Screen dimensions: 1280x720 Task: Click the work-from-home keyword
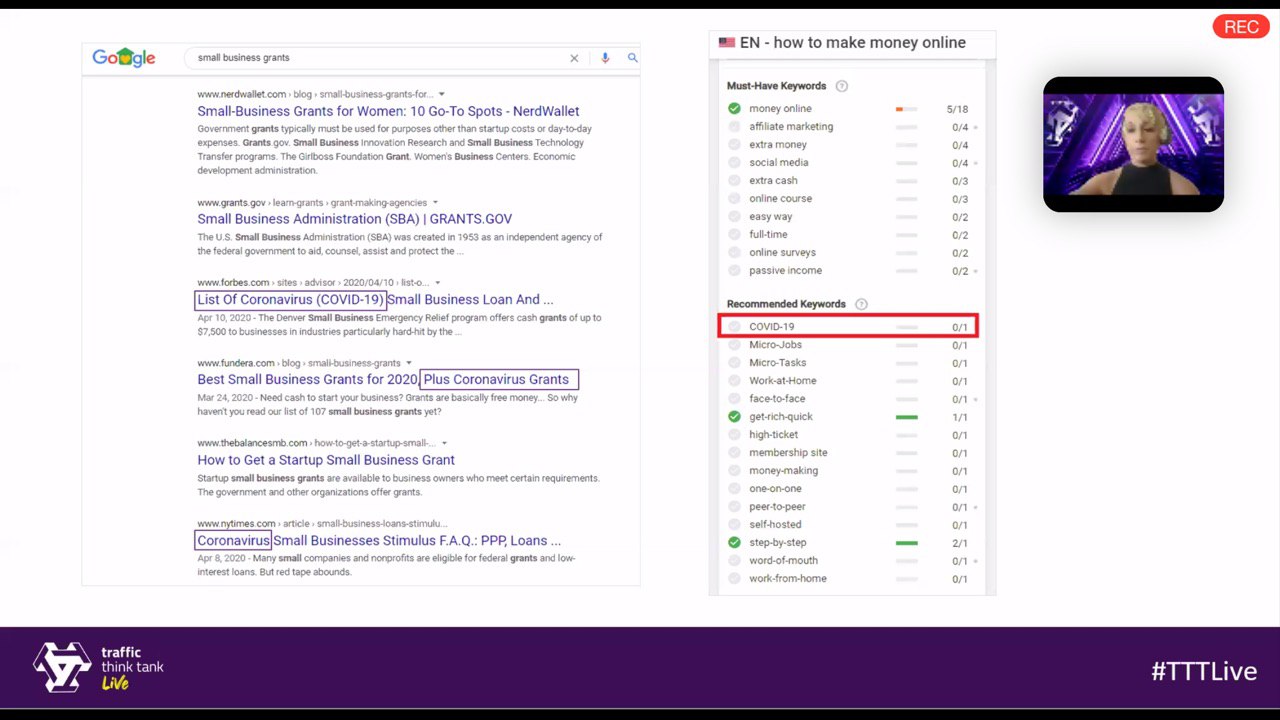[787, 579]
